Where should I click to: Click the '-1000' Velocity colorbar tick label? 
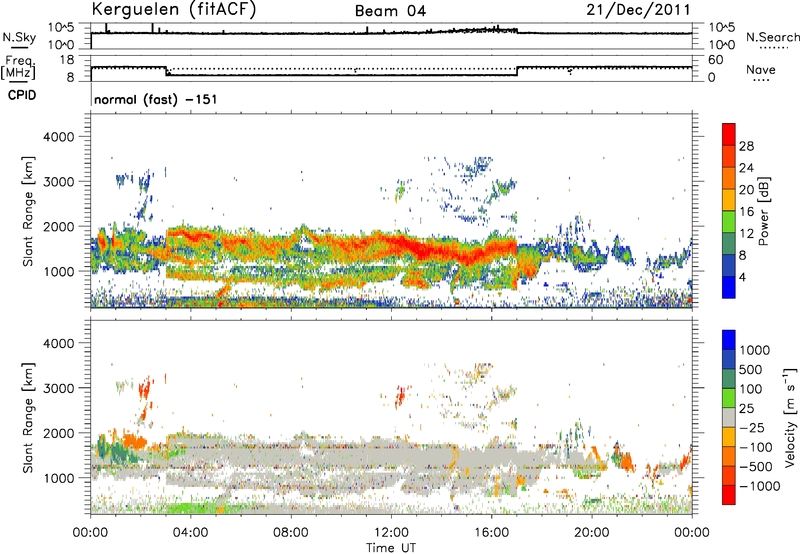point(759,486)
